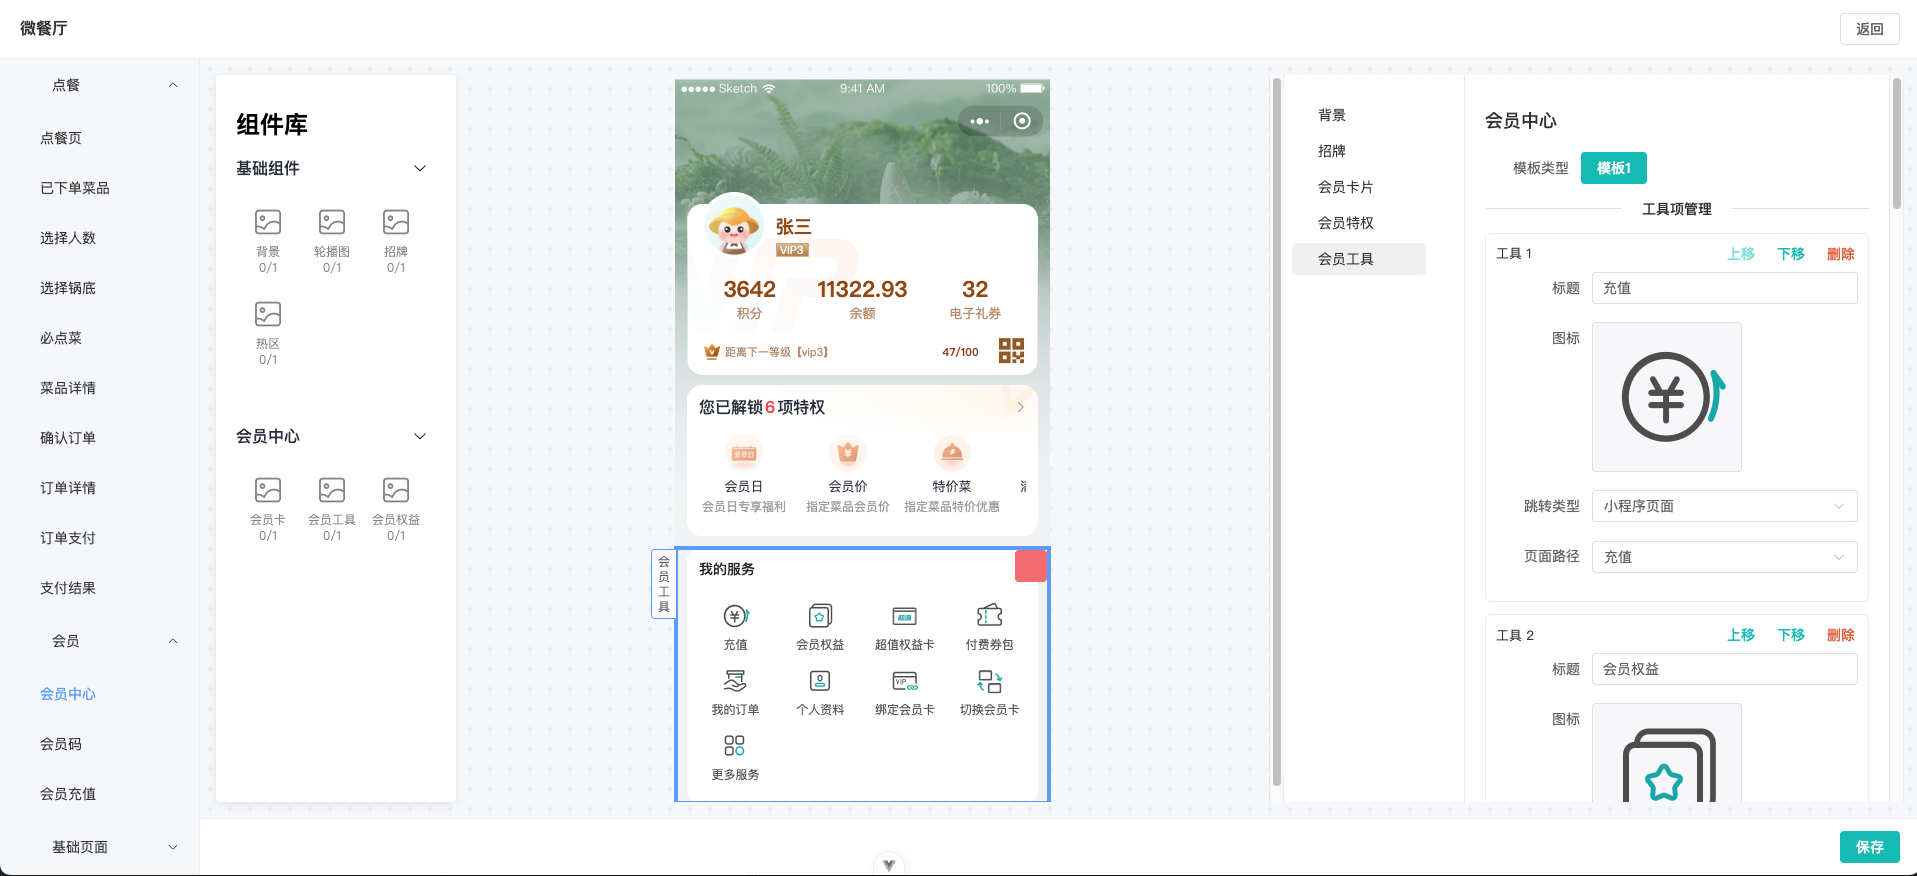Screen dimensions: 1917x876
Task: Move 工具 2 down with 下移
Action: click(x=1791, y=635)
